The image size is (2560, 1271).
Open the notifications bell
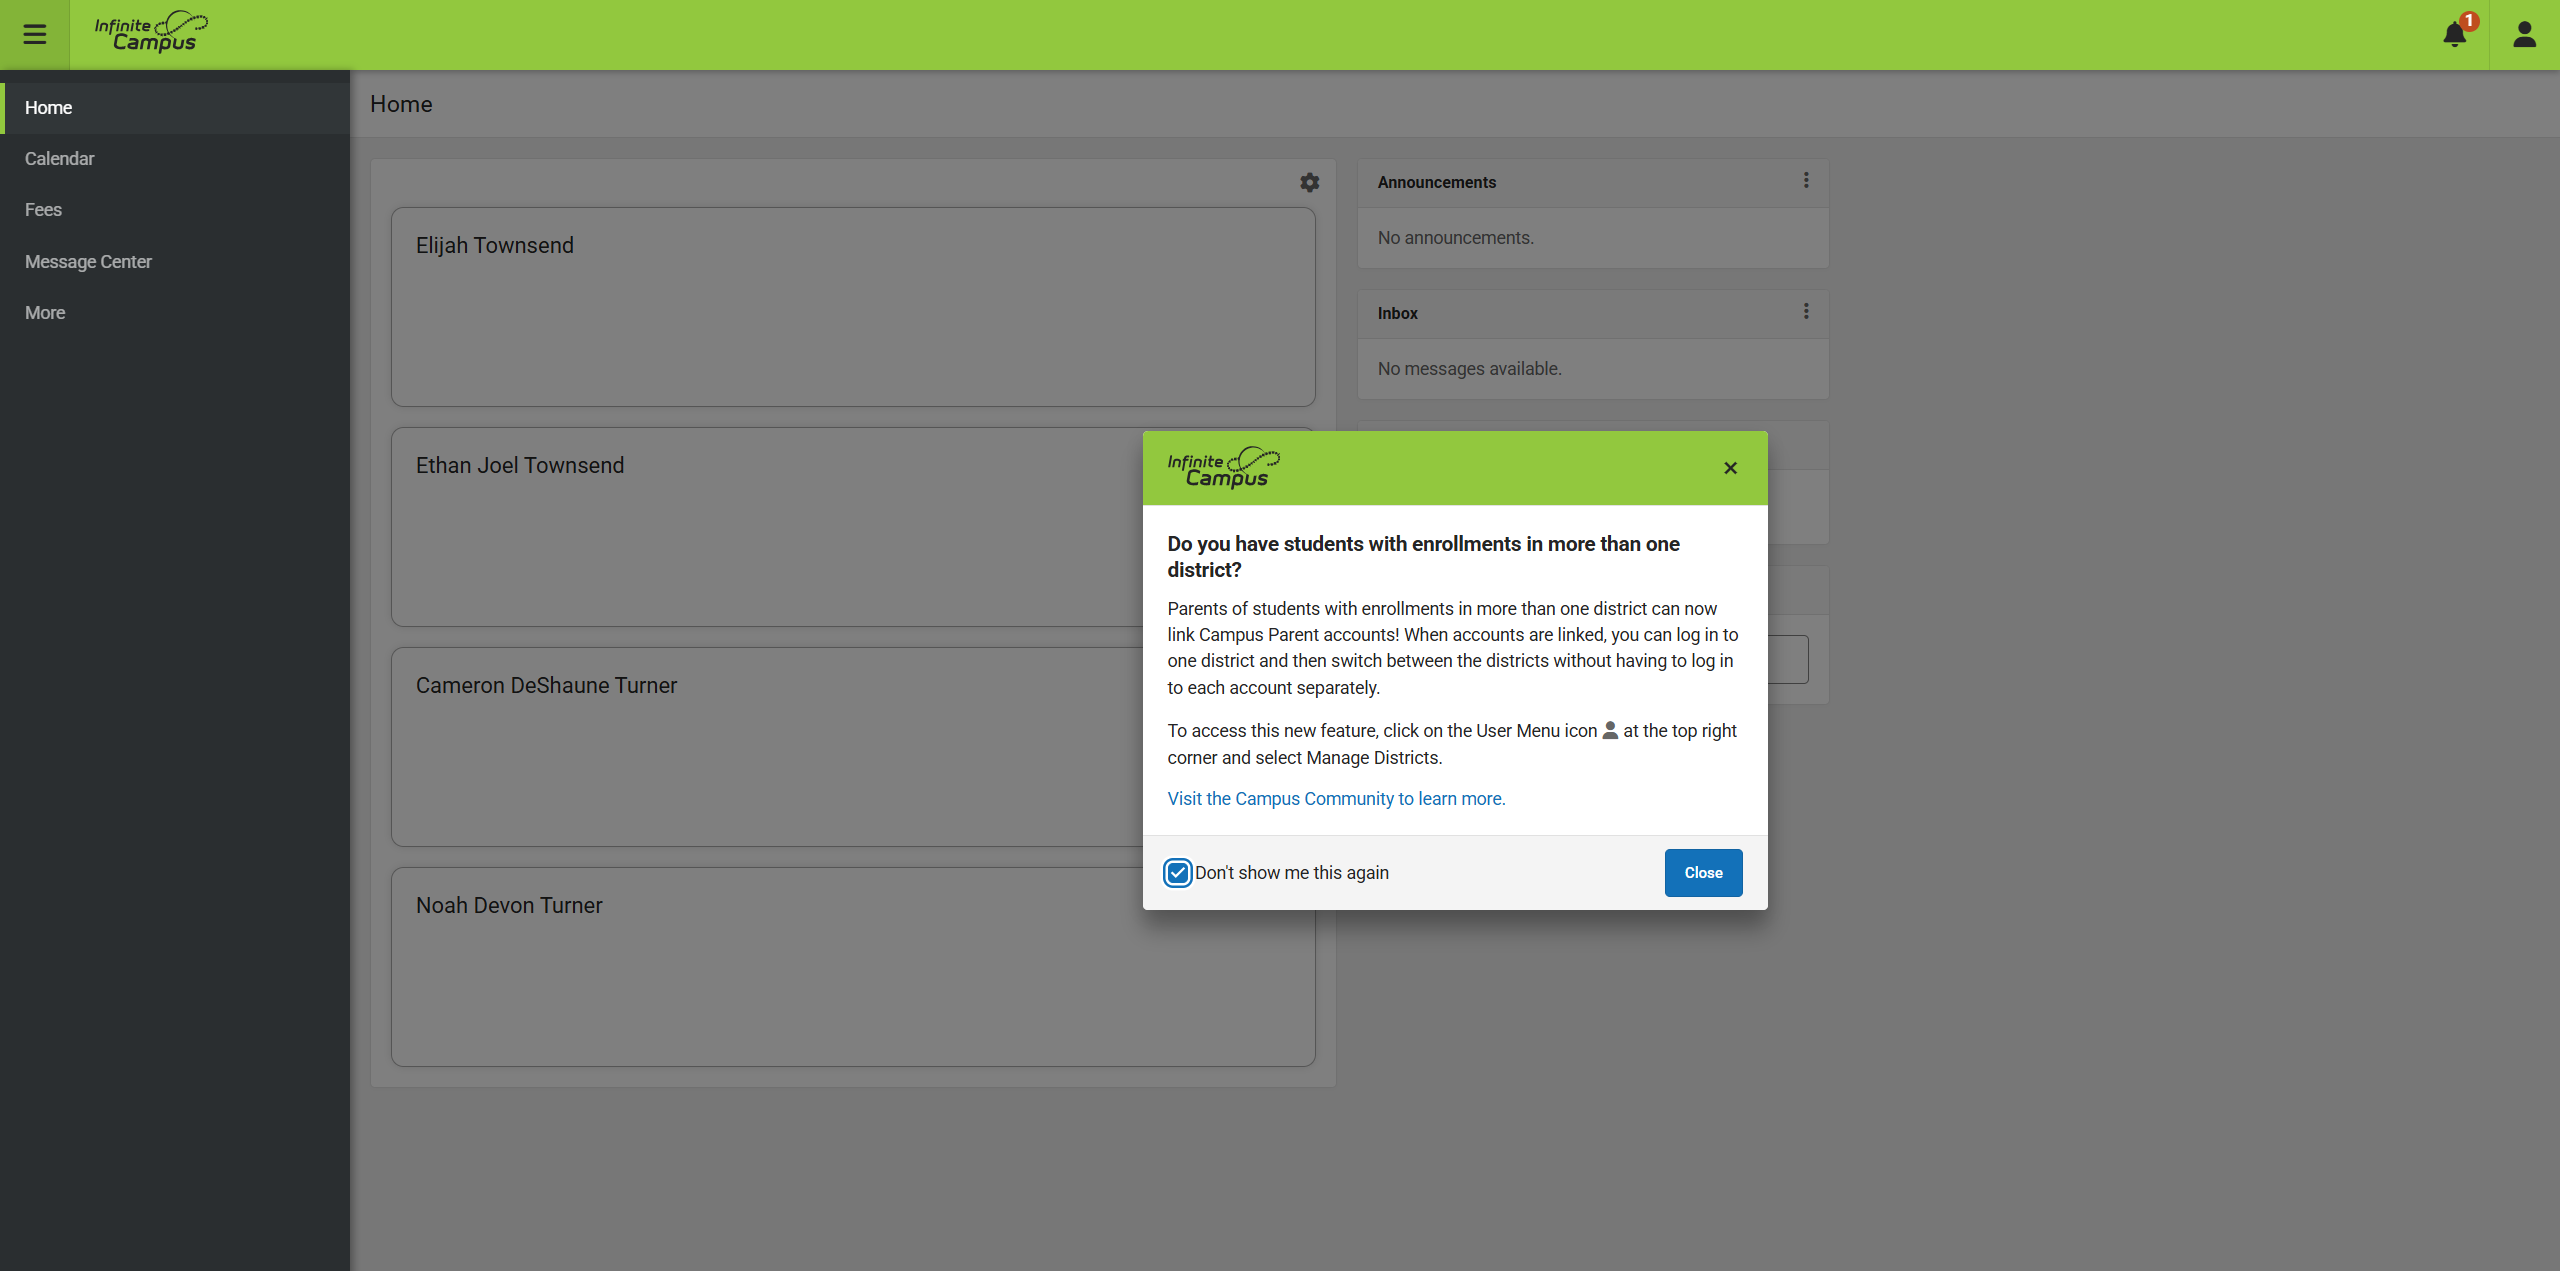[x=2456, y=34]
